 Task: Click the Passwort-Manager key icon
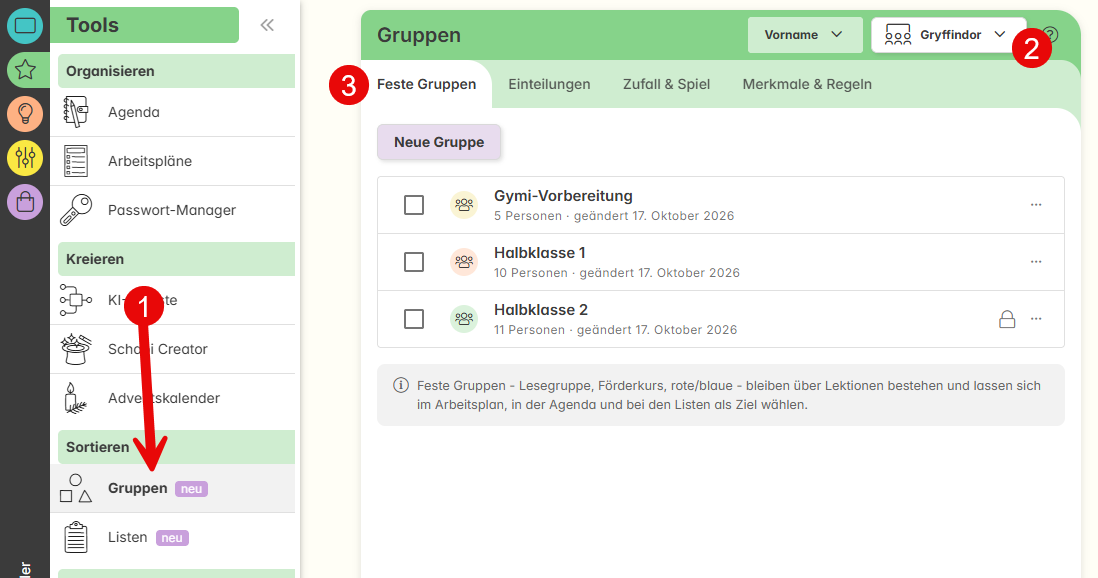[76, 210]
